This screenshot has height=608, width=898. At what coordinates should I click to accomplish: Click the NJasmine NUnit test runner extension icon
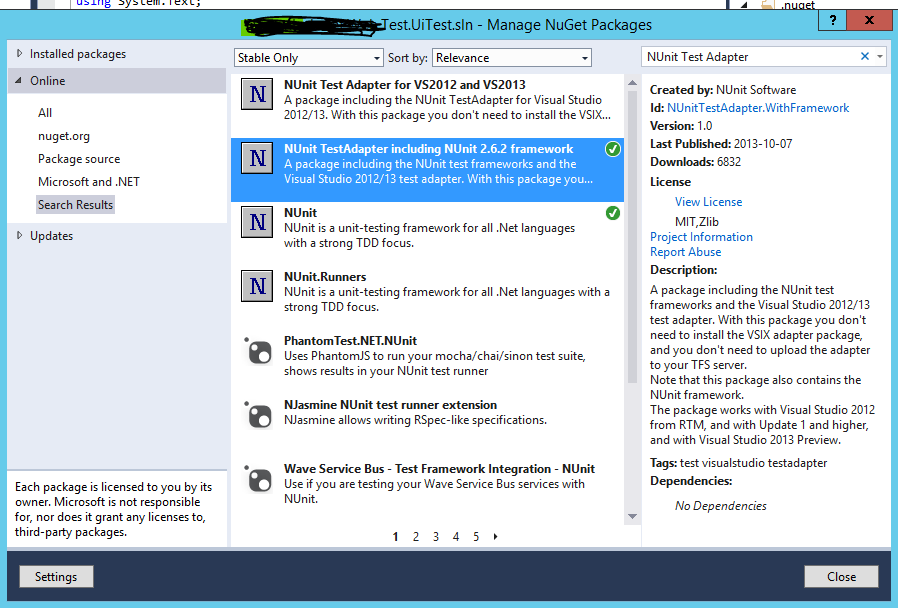[257, 414]
